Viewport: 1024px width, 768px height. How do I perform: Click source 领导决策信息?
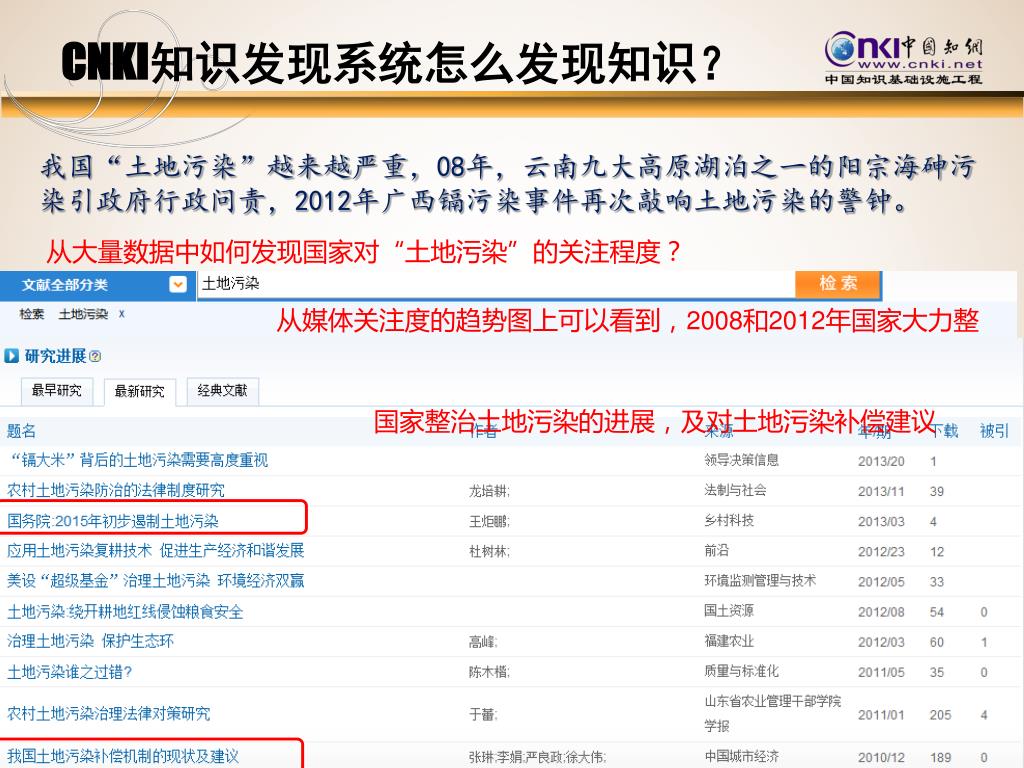[x=741, y=460]
